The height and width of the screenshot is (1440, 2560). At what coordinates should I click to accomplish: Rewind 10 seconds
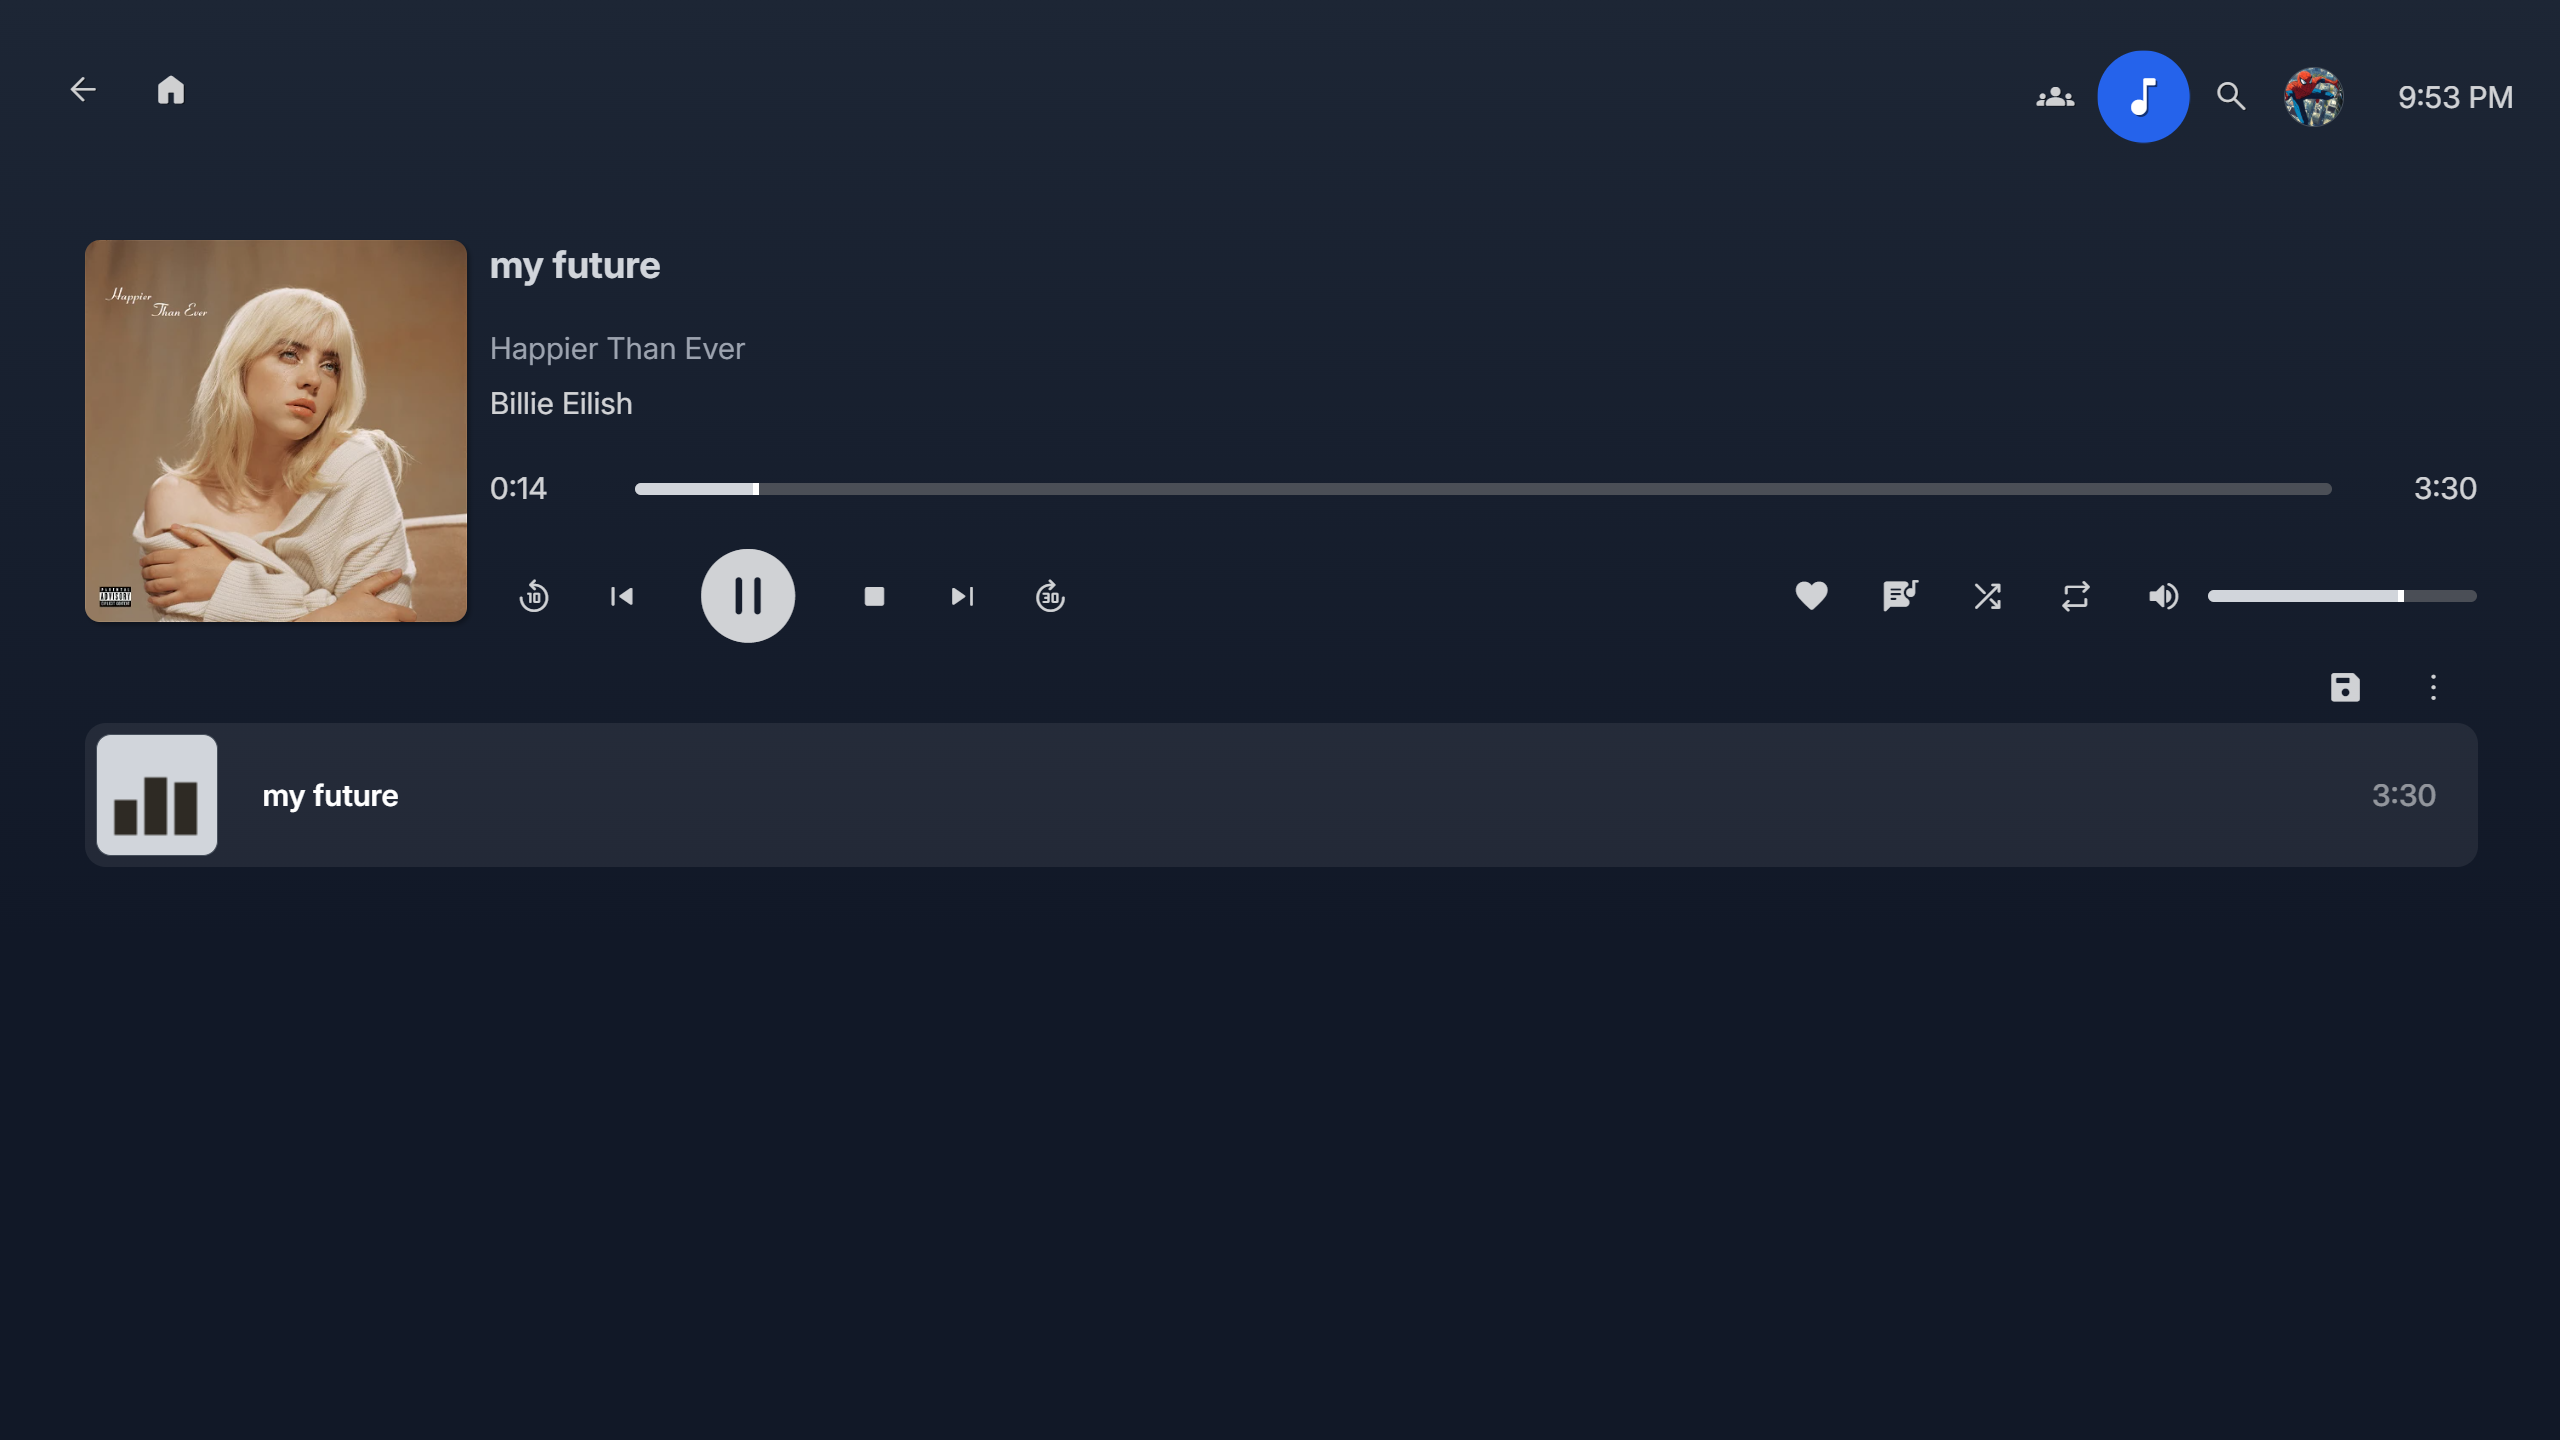[534, 596]
